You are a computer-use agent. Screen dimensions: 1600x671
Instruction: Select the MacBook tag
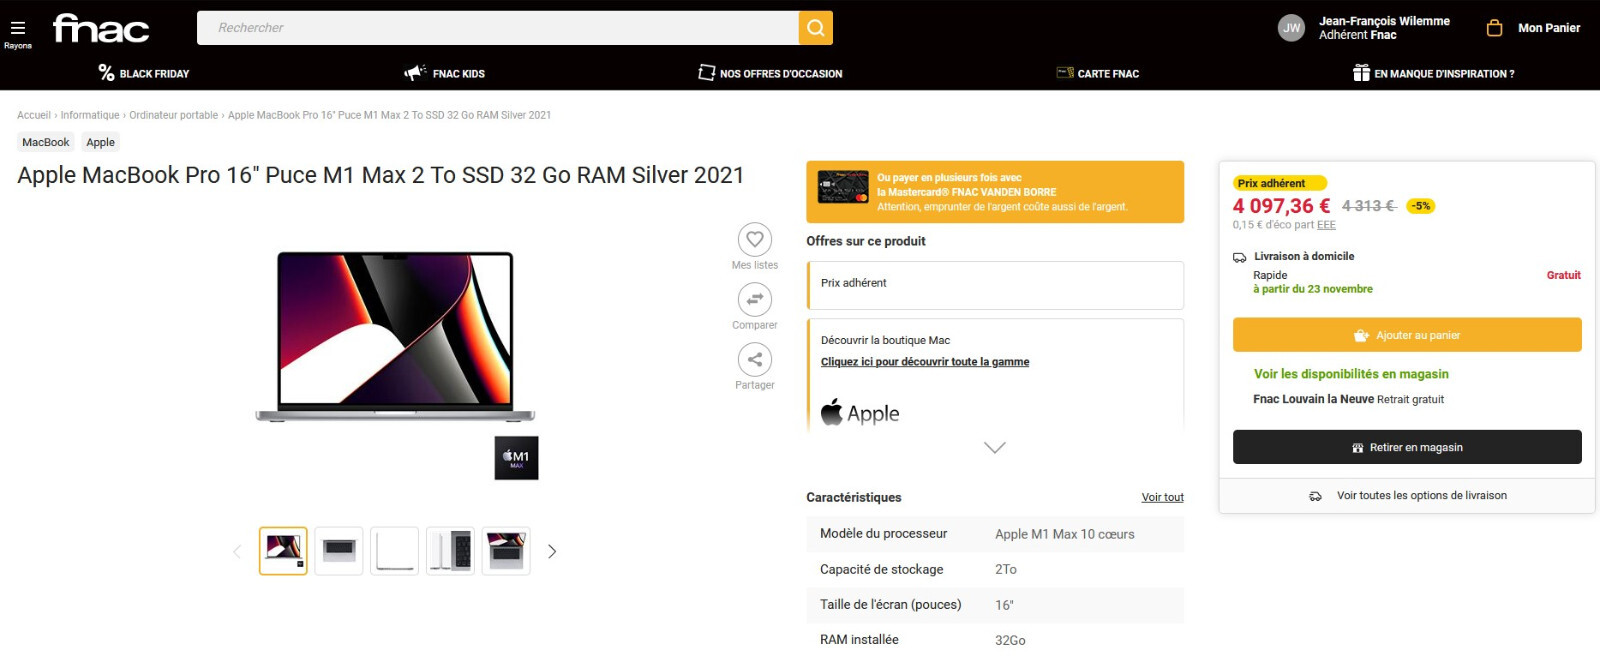coord(46,142)
